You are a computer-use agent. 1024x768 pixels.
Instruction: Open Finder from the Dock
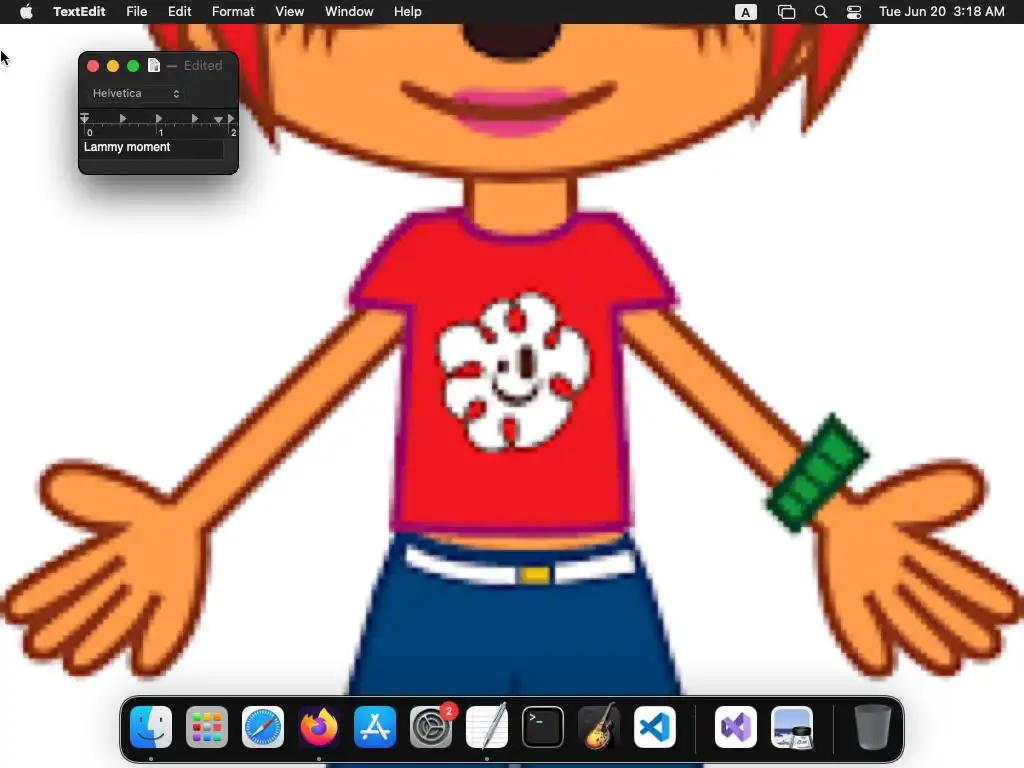coord(151,727)
